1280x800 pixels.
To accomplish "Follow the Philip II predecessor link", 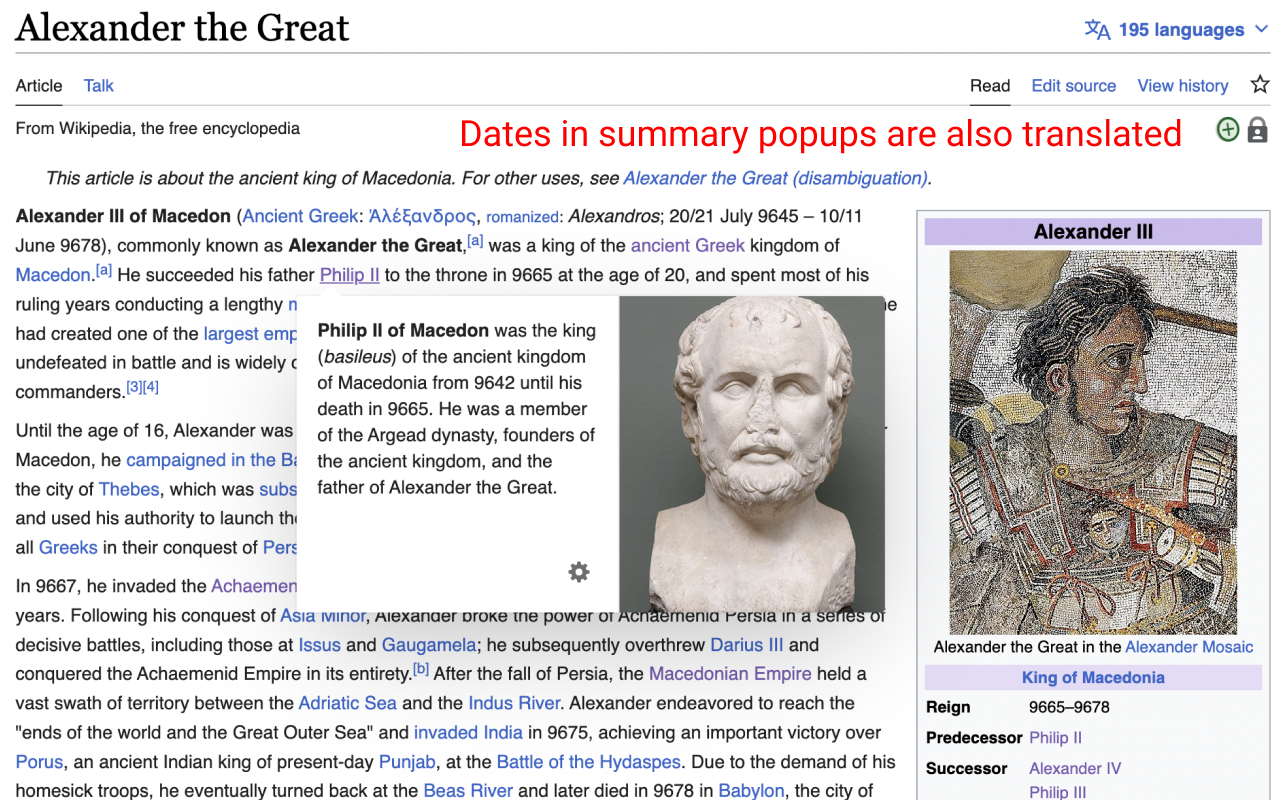I will pos(1056,737).
